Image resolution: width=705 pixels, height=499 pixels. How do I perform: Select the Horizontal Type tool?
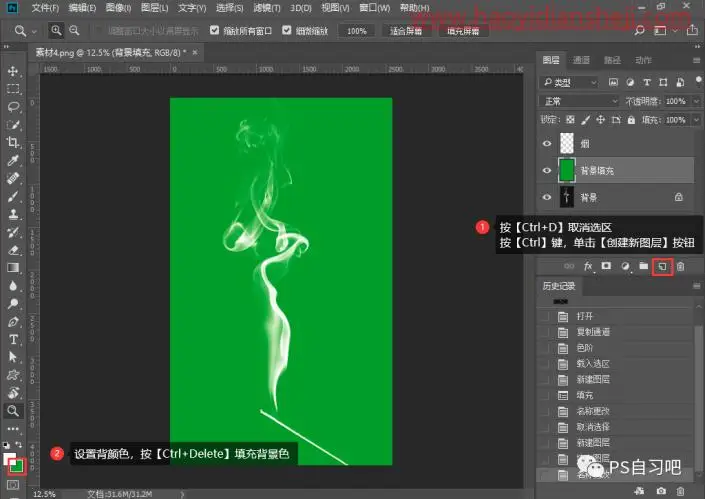13,339
